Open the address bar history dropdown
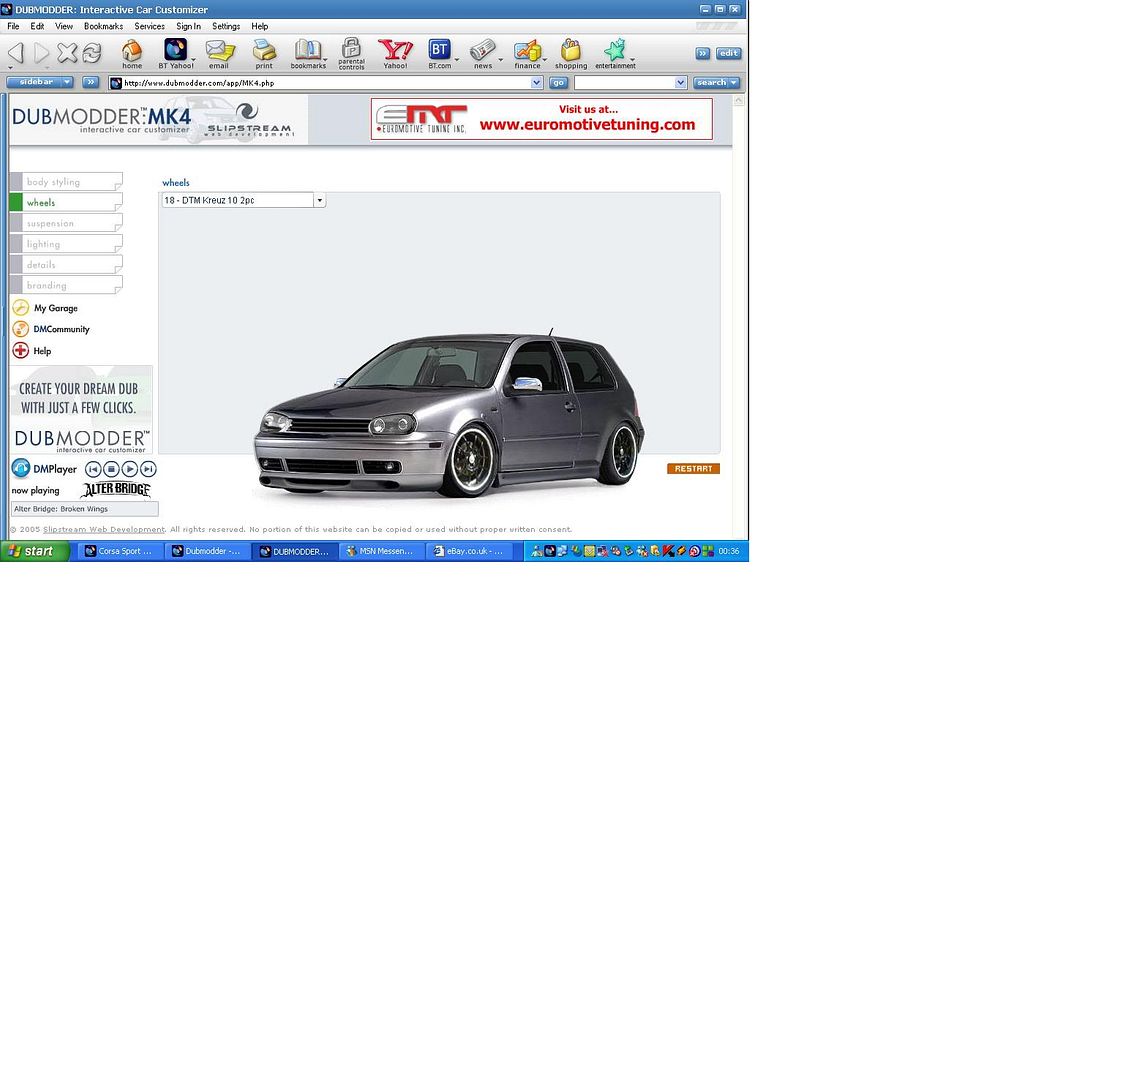The width and height of the screenshot is (1123, 1080). [537, 83]
